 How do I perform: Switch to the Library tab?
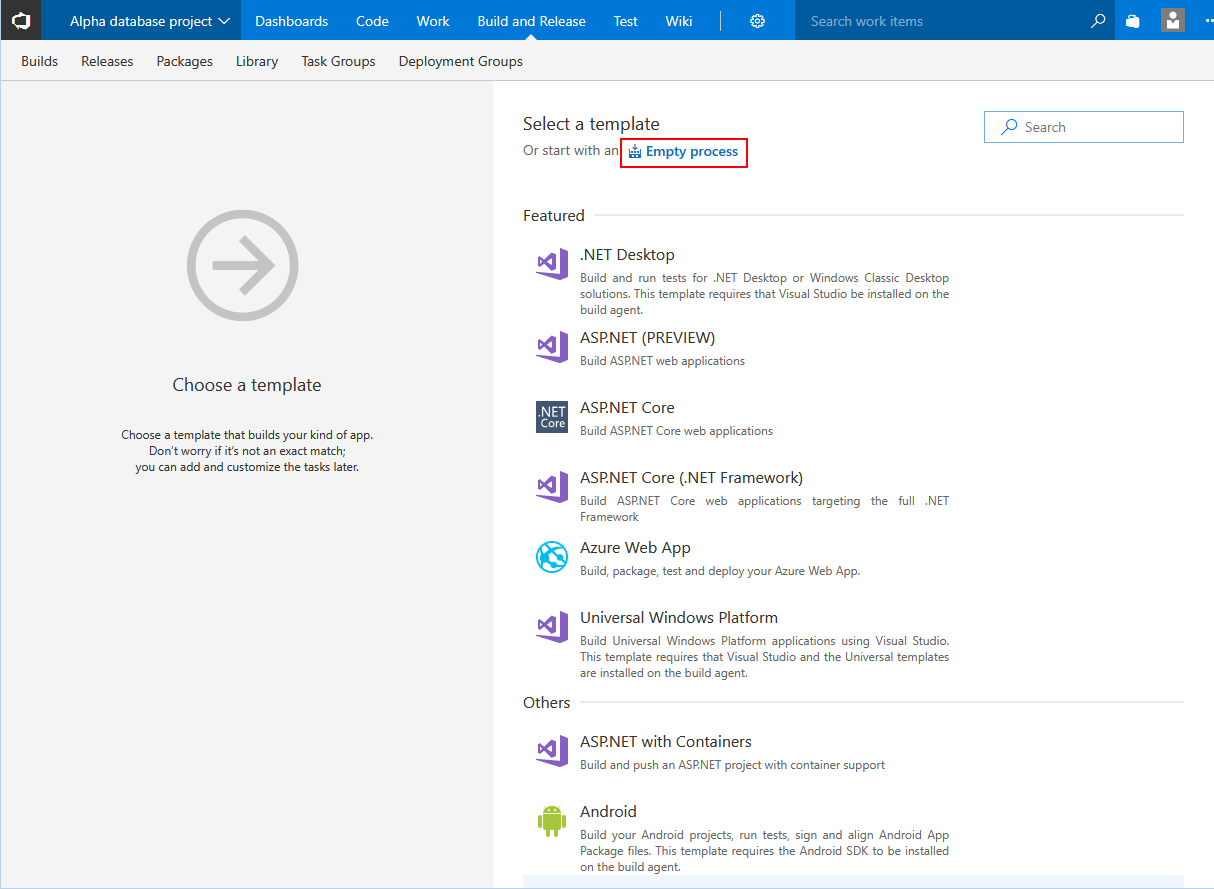point(257,61)
